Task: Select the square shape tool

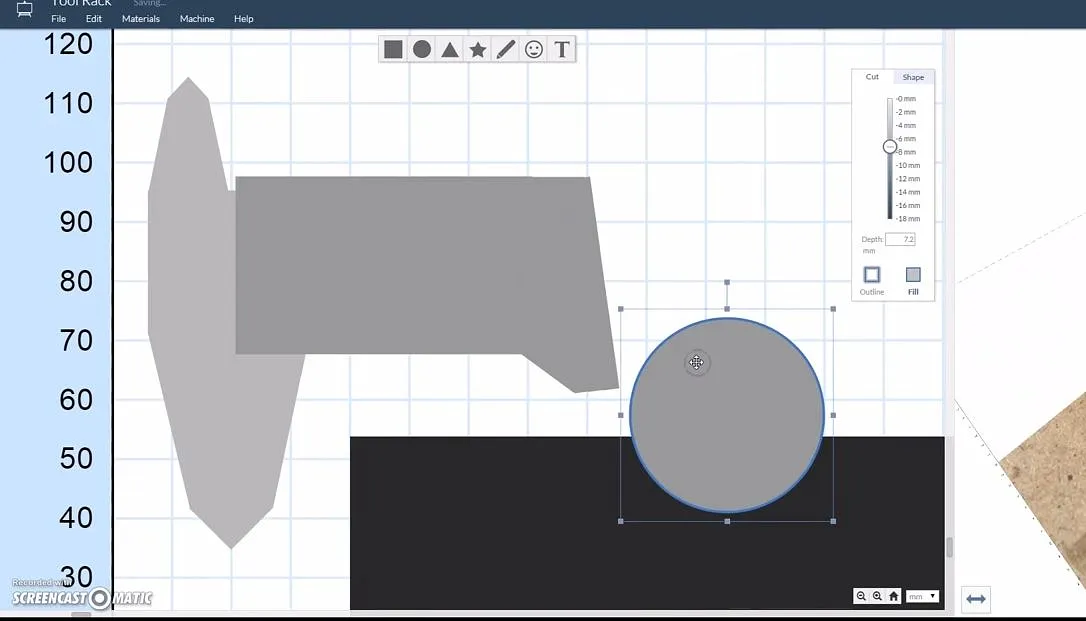Action: click(393, 49)
